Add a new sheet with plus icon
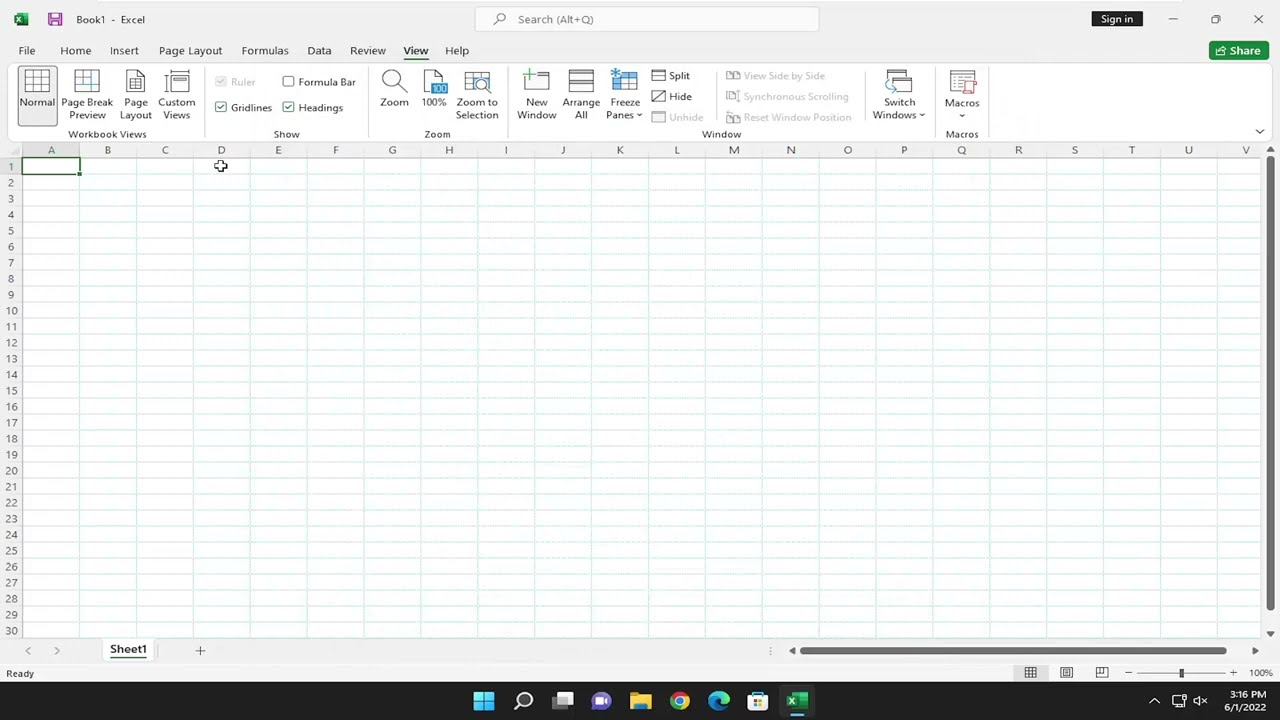 pos(200,650)
